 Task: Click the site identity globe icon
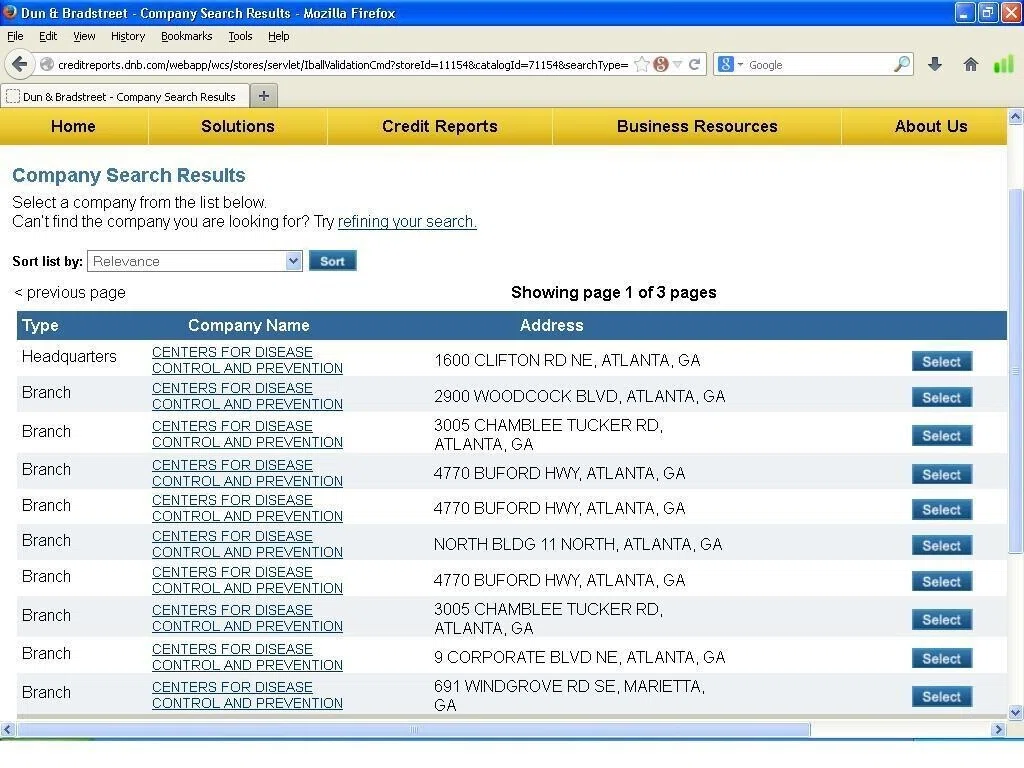pos(46,64)
